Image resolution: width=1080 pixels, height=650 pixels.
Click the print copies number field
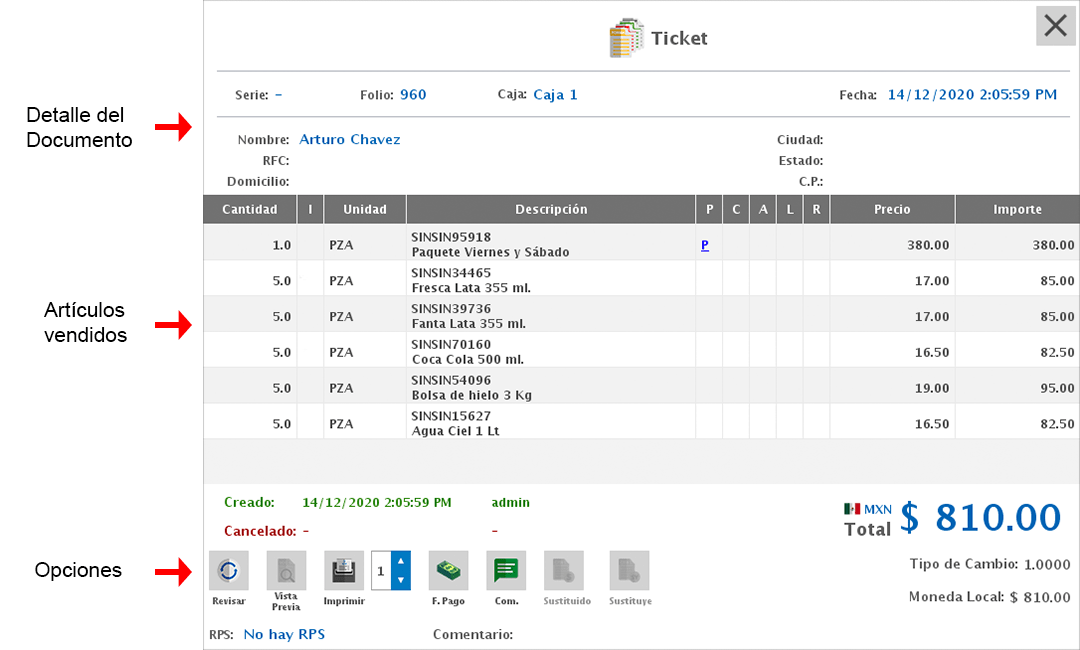381,570
